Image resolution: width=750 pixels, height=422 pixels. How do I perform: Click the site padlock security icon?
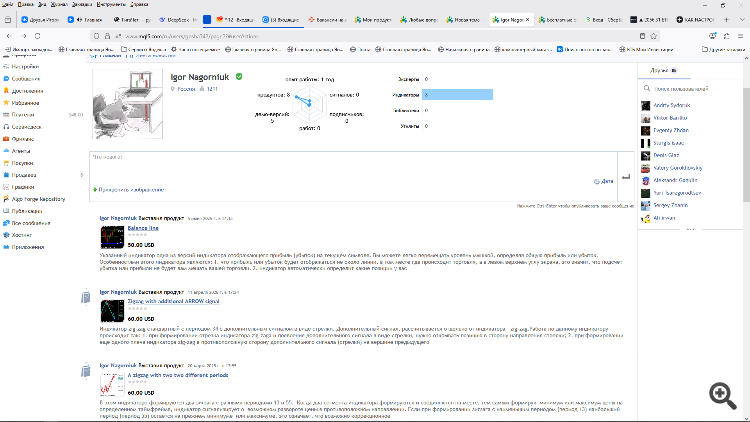click(108, 36)
